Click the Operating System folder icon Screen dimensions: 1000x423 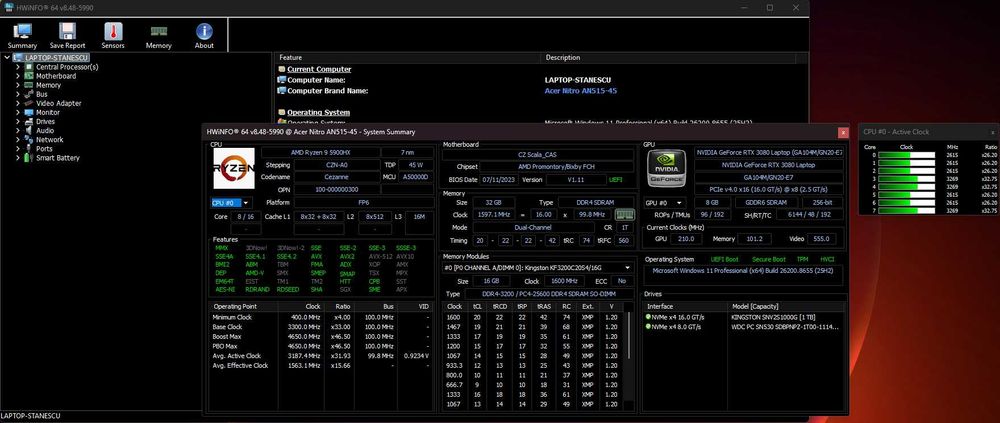(281, 112)
